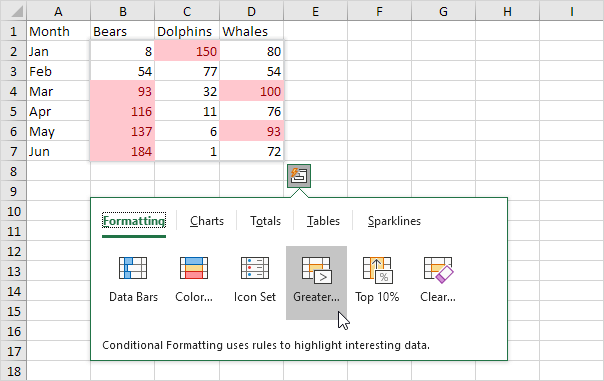Select row 1 header

pos(13,31)
